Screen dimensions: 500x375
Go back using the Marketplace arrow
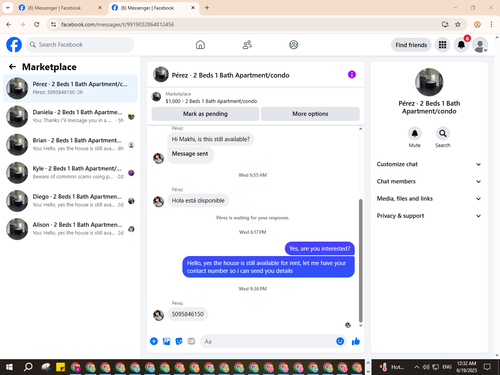12,67
